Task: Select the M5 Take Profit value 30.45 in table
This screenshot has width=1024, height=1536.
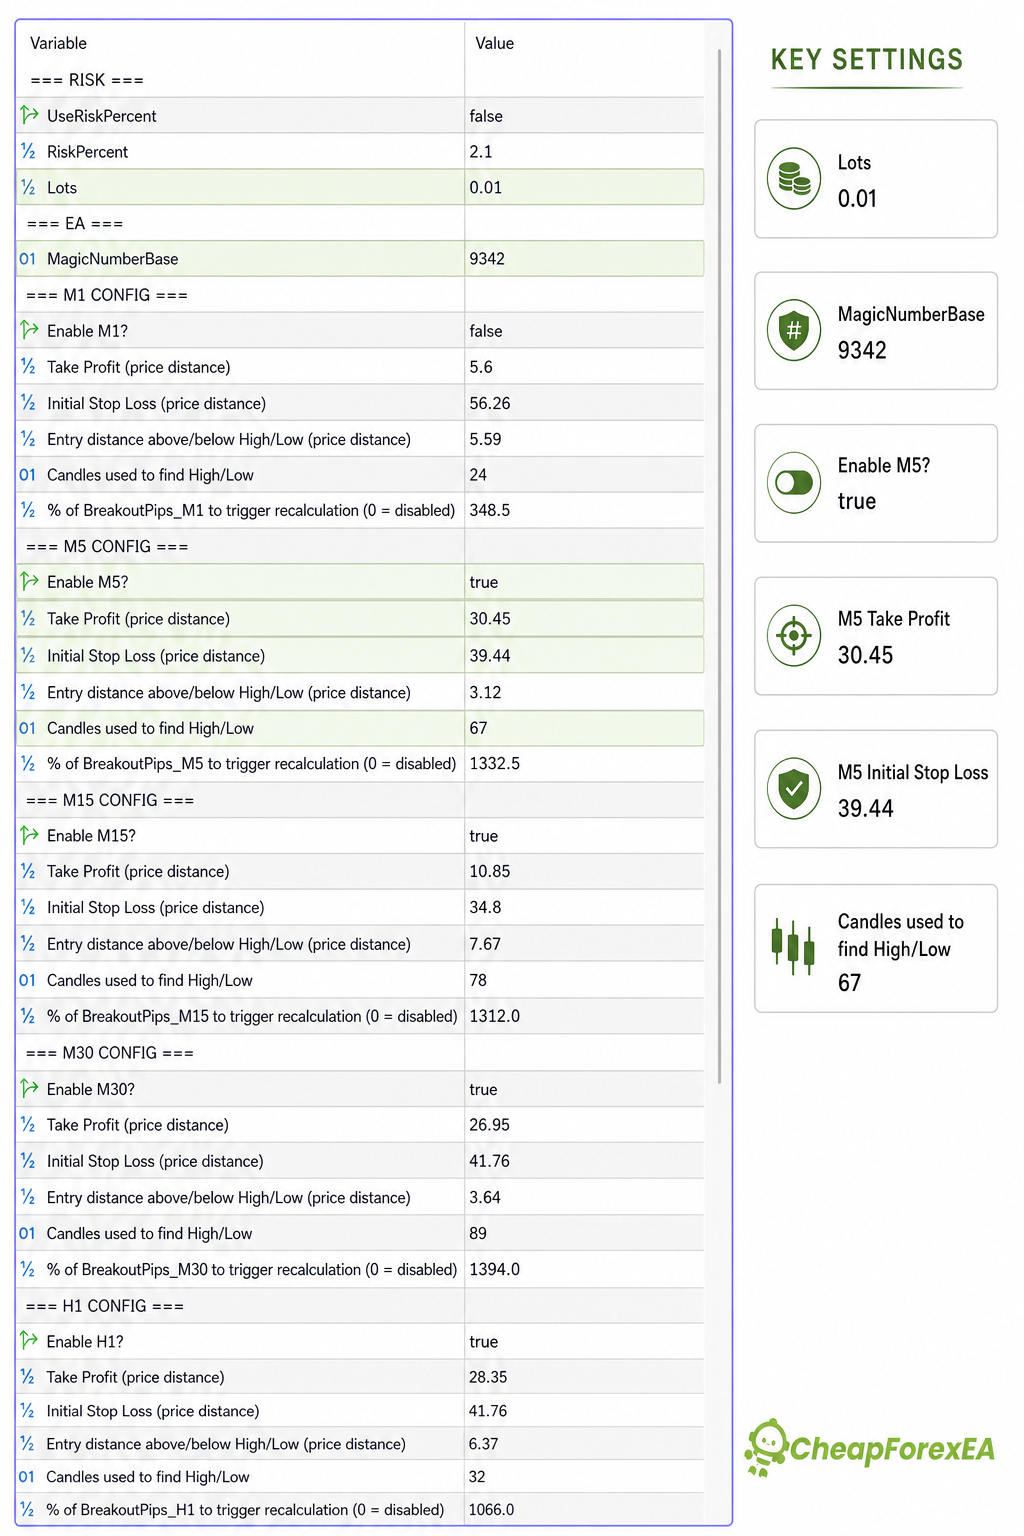Action: [490, 619]
